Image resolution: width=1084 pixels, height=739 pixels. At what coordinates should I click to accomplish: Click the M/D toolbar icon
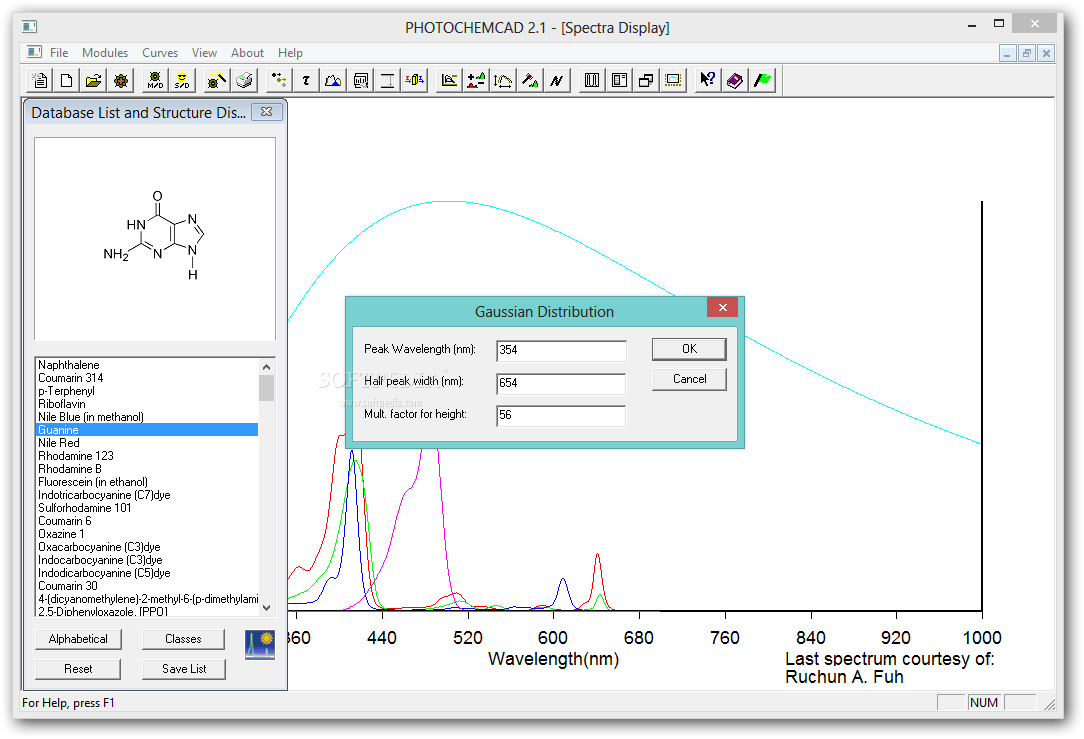coord(155,81)
